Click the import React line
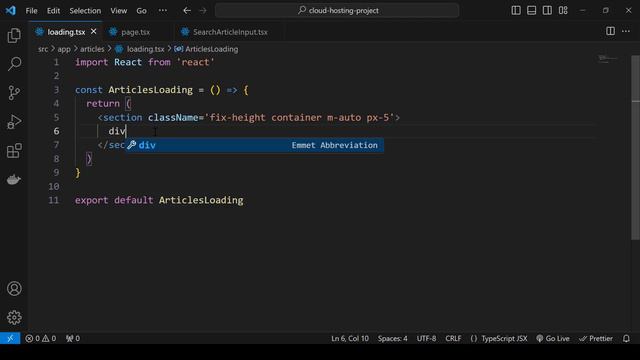The image size is (640, 360). pyautogui.click(x=144, y=62)
